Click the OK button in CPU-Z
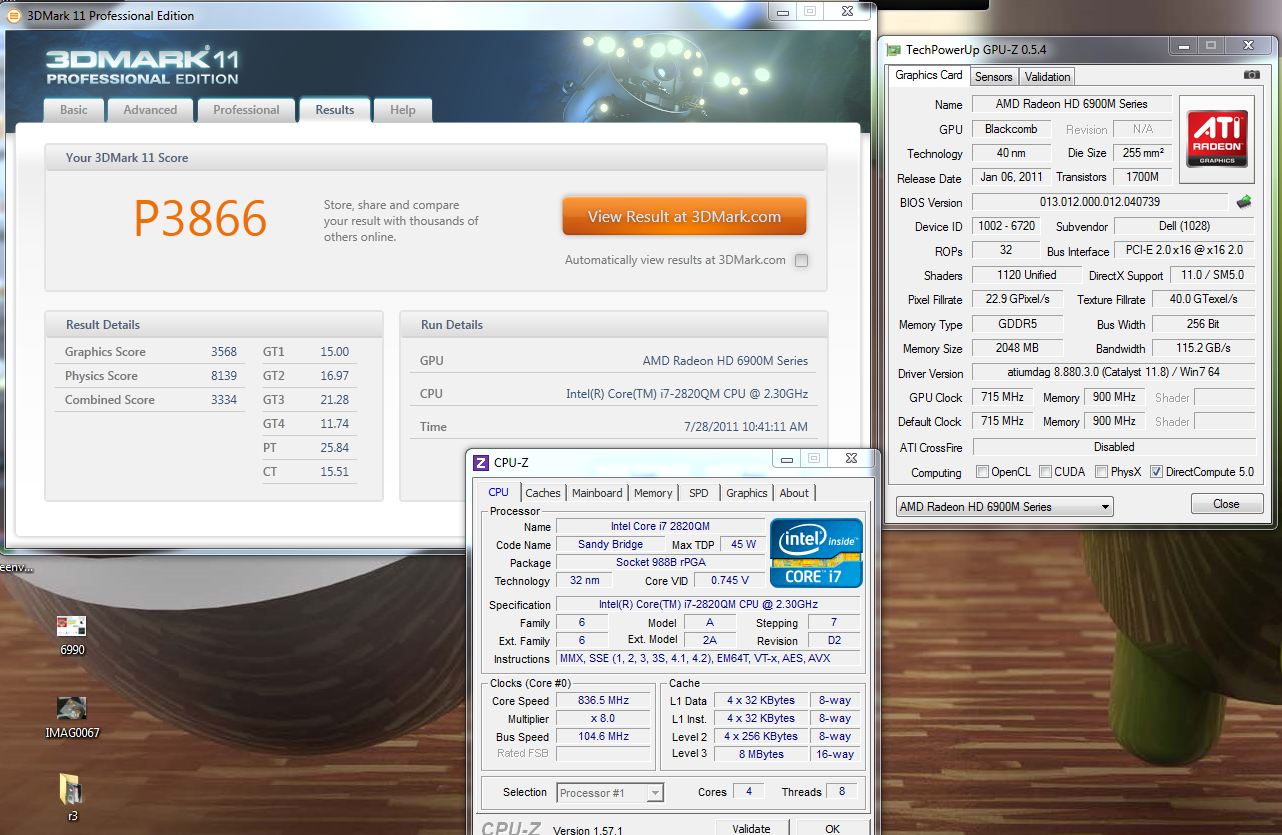 [832, 828]
